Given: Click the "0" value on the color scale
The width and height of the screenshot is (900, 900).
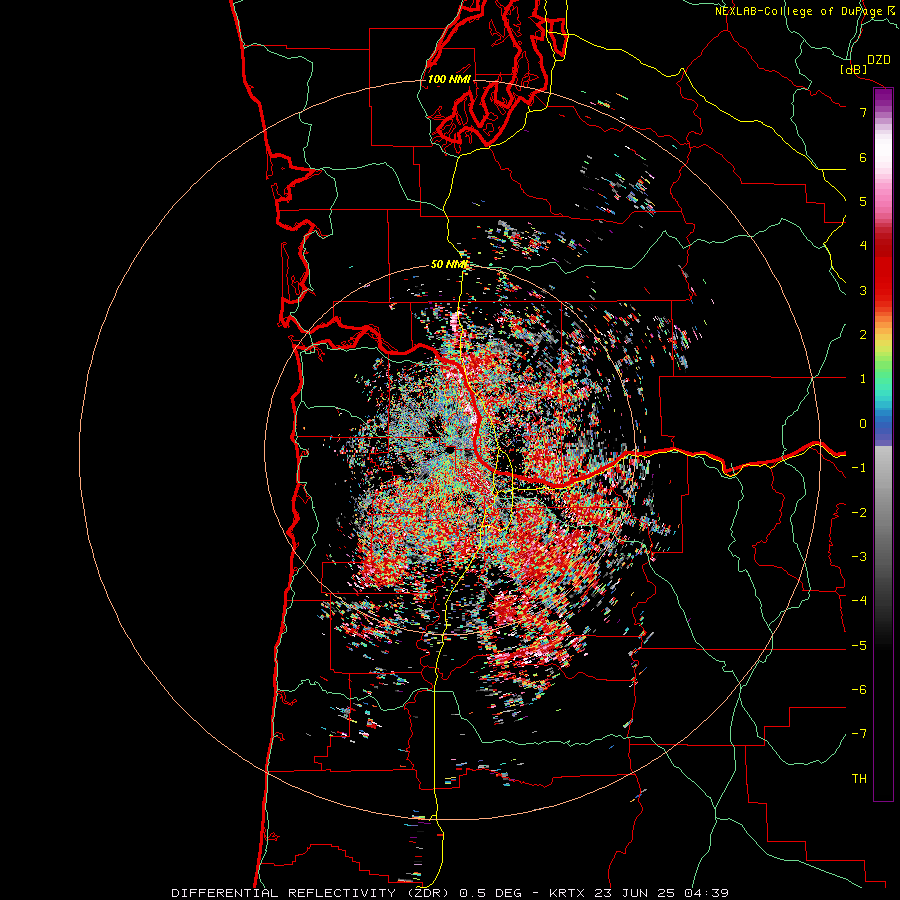Looking at the screenshot, I should [863, 424].
